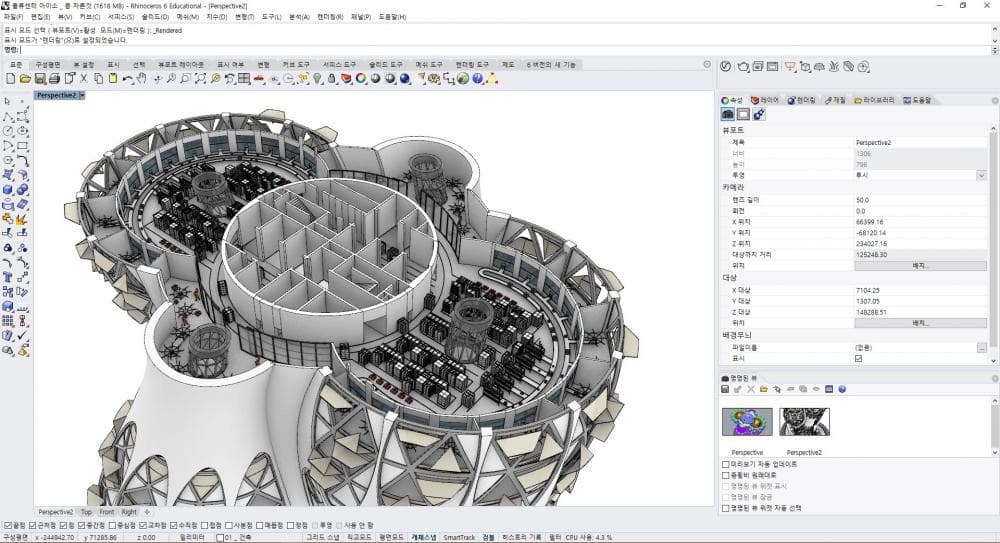Click the color wheel Properties icon
The width and height of the screenshot is (1000, 543).
tap(361, 78)
